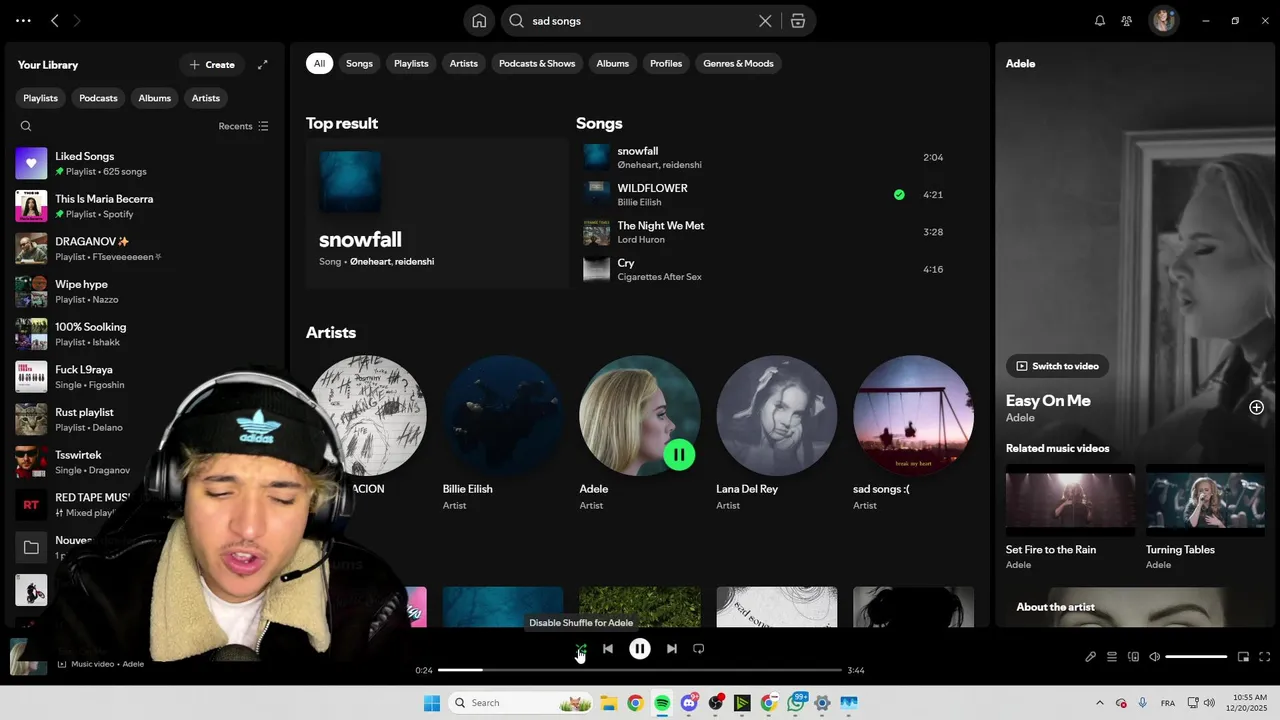Viewport: 1280px width, 720px height.
Task: Open Windows Start menu
Action: pyautogui.click(x=432, y=703)
